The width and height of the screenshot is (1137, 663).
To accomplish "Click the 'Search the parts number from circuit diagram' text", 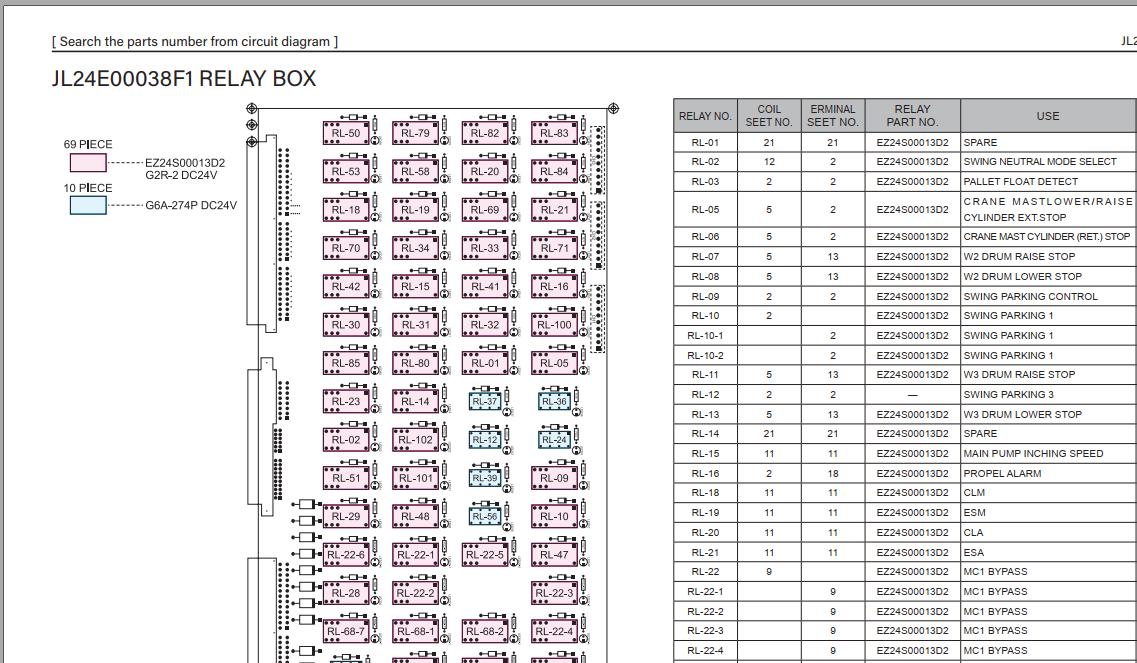I will tap(195, 41).
